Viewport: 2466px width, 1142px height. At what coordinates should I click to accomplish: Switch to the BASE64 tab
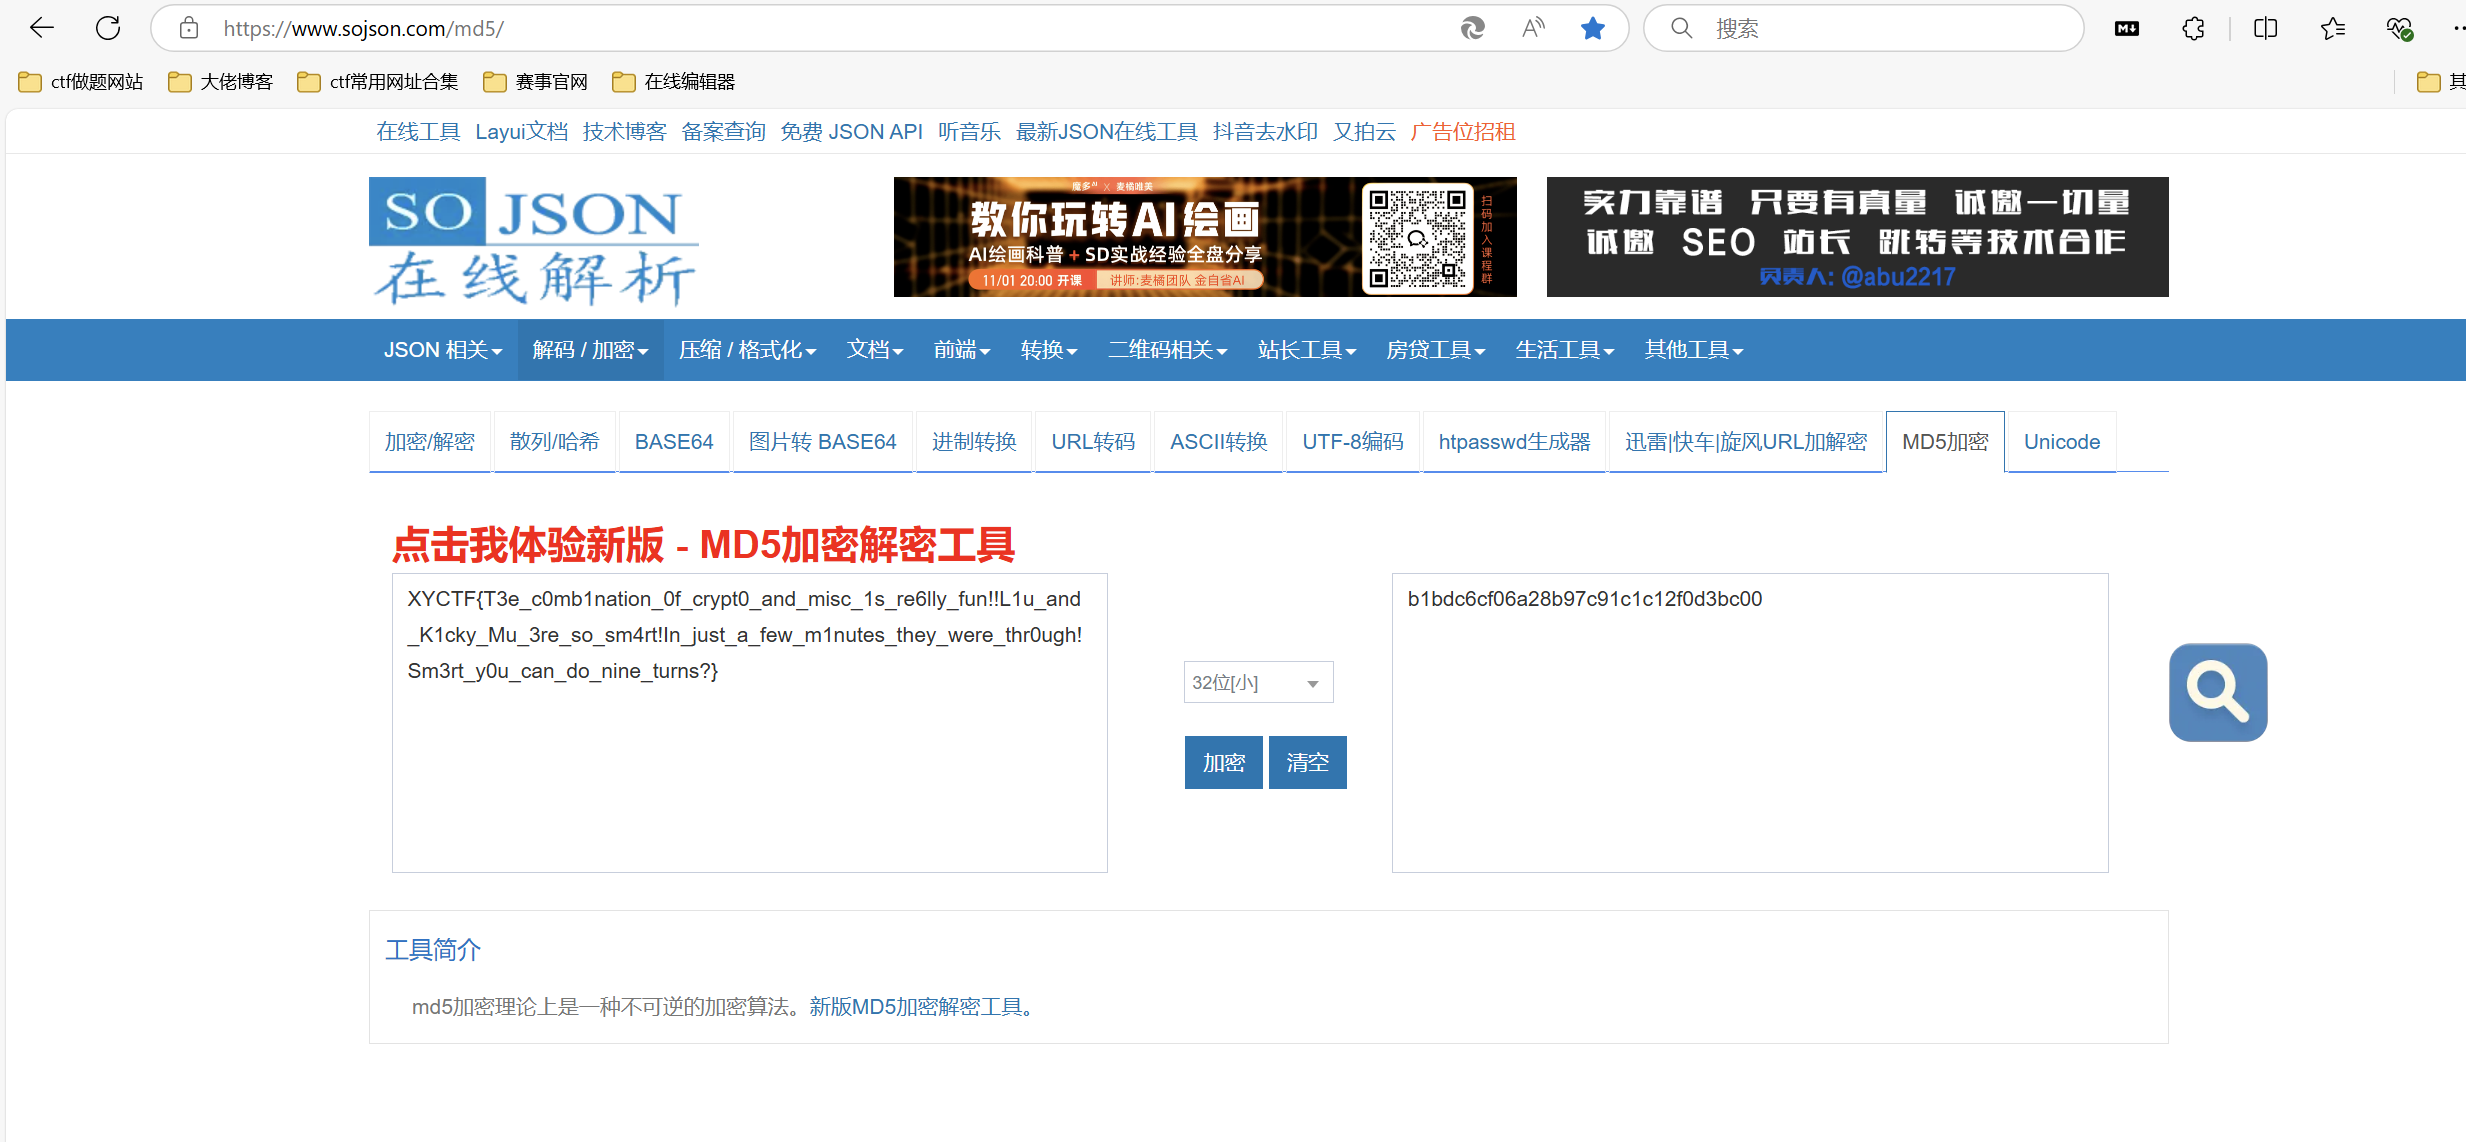pyautogui.click(x=674, y=441)
